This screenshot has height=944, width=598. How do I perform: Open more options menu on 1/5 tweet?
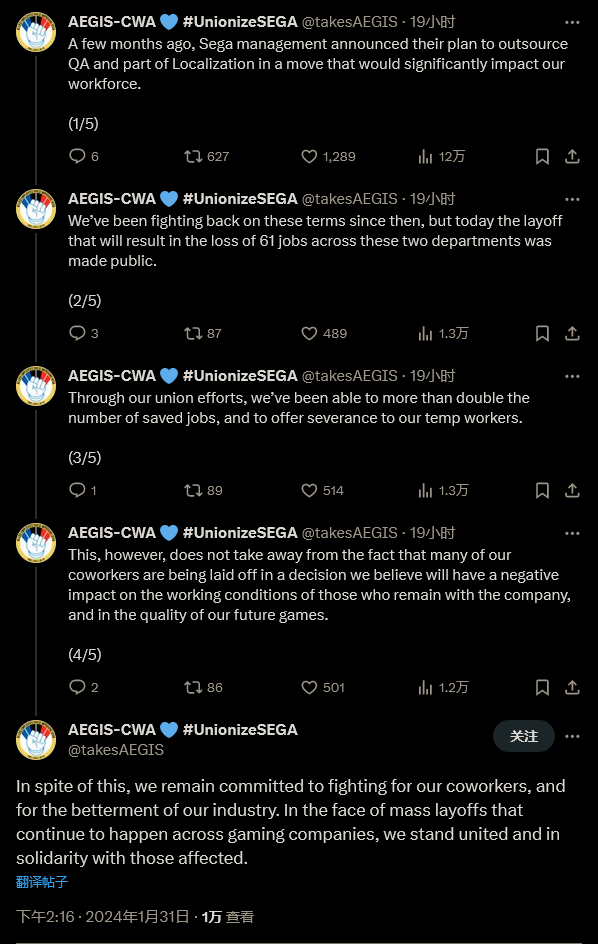pyautogui.click(x=572, y=22)
